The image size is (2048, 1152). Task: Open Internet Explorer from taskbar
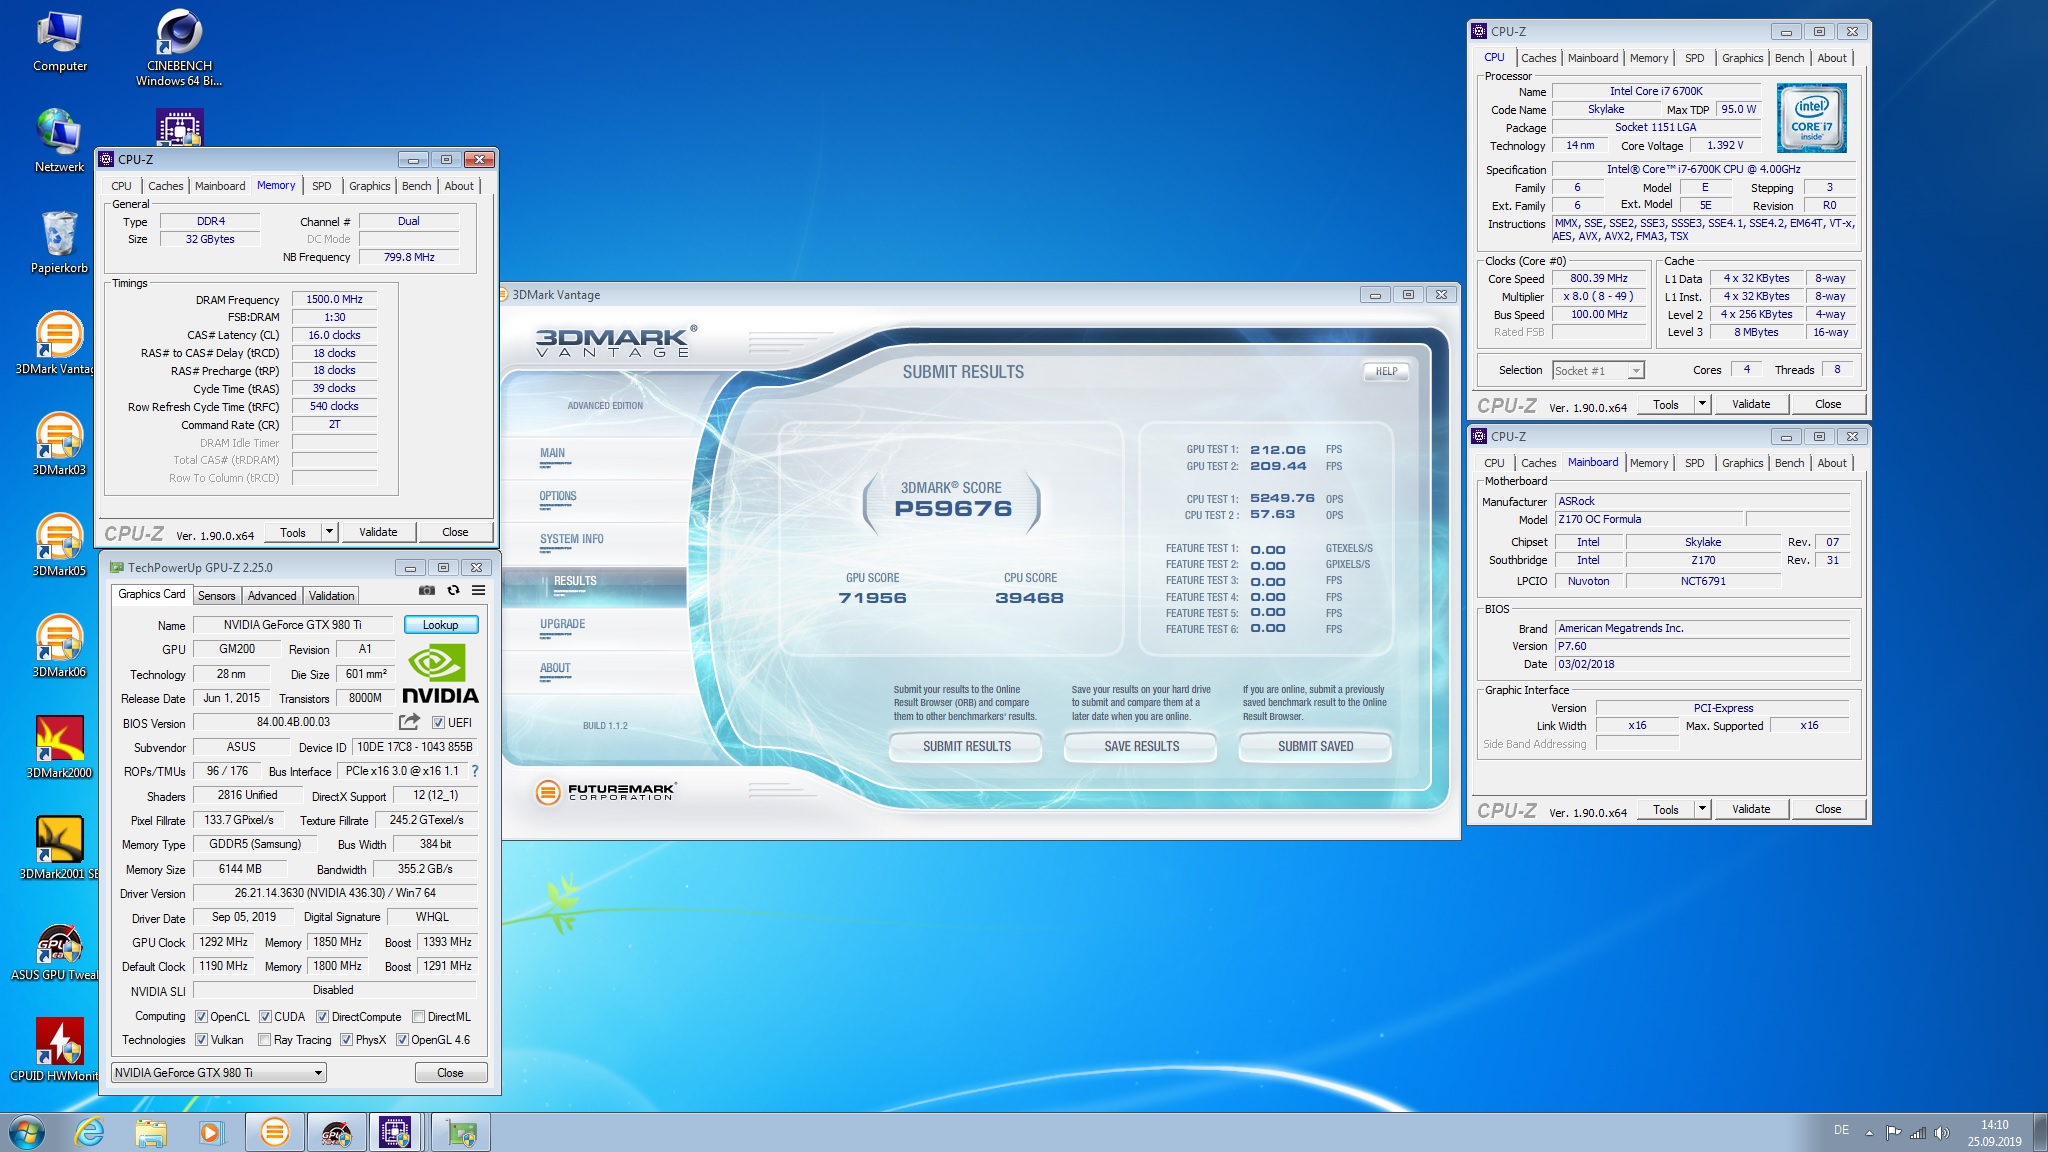coord(90,1133)
